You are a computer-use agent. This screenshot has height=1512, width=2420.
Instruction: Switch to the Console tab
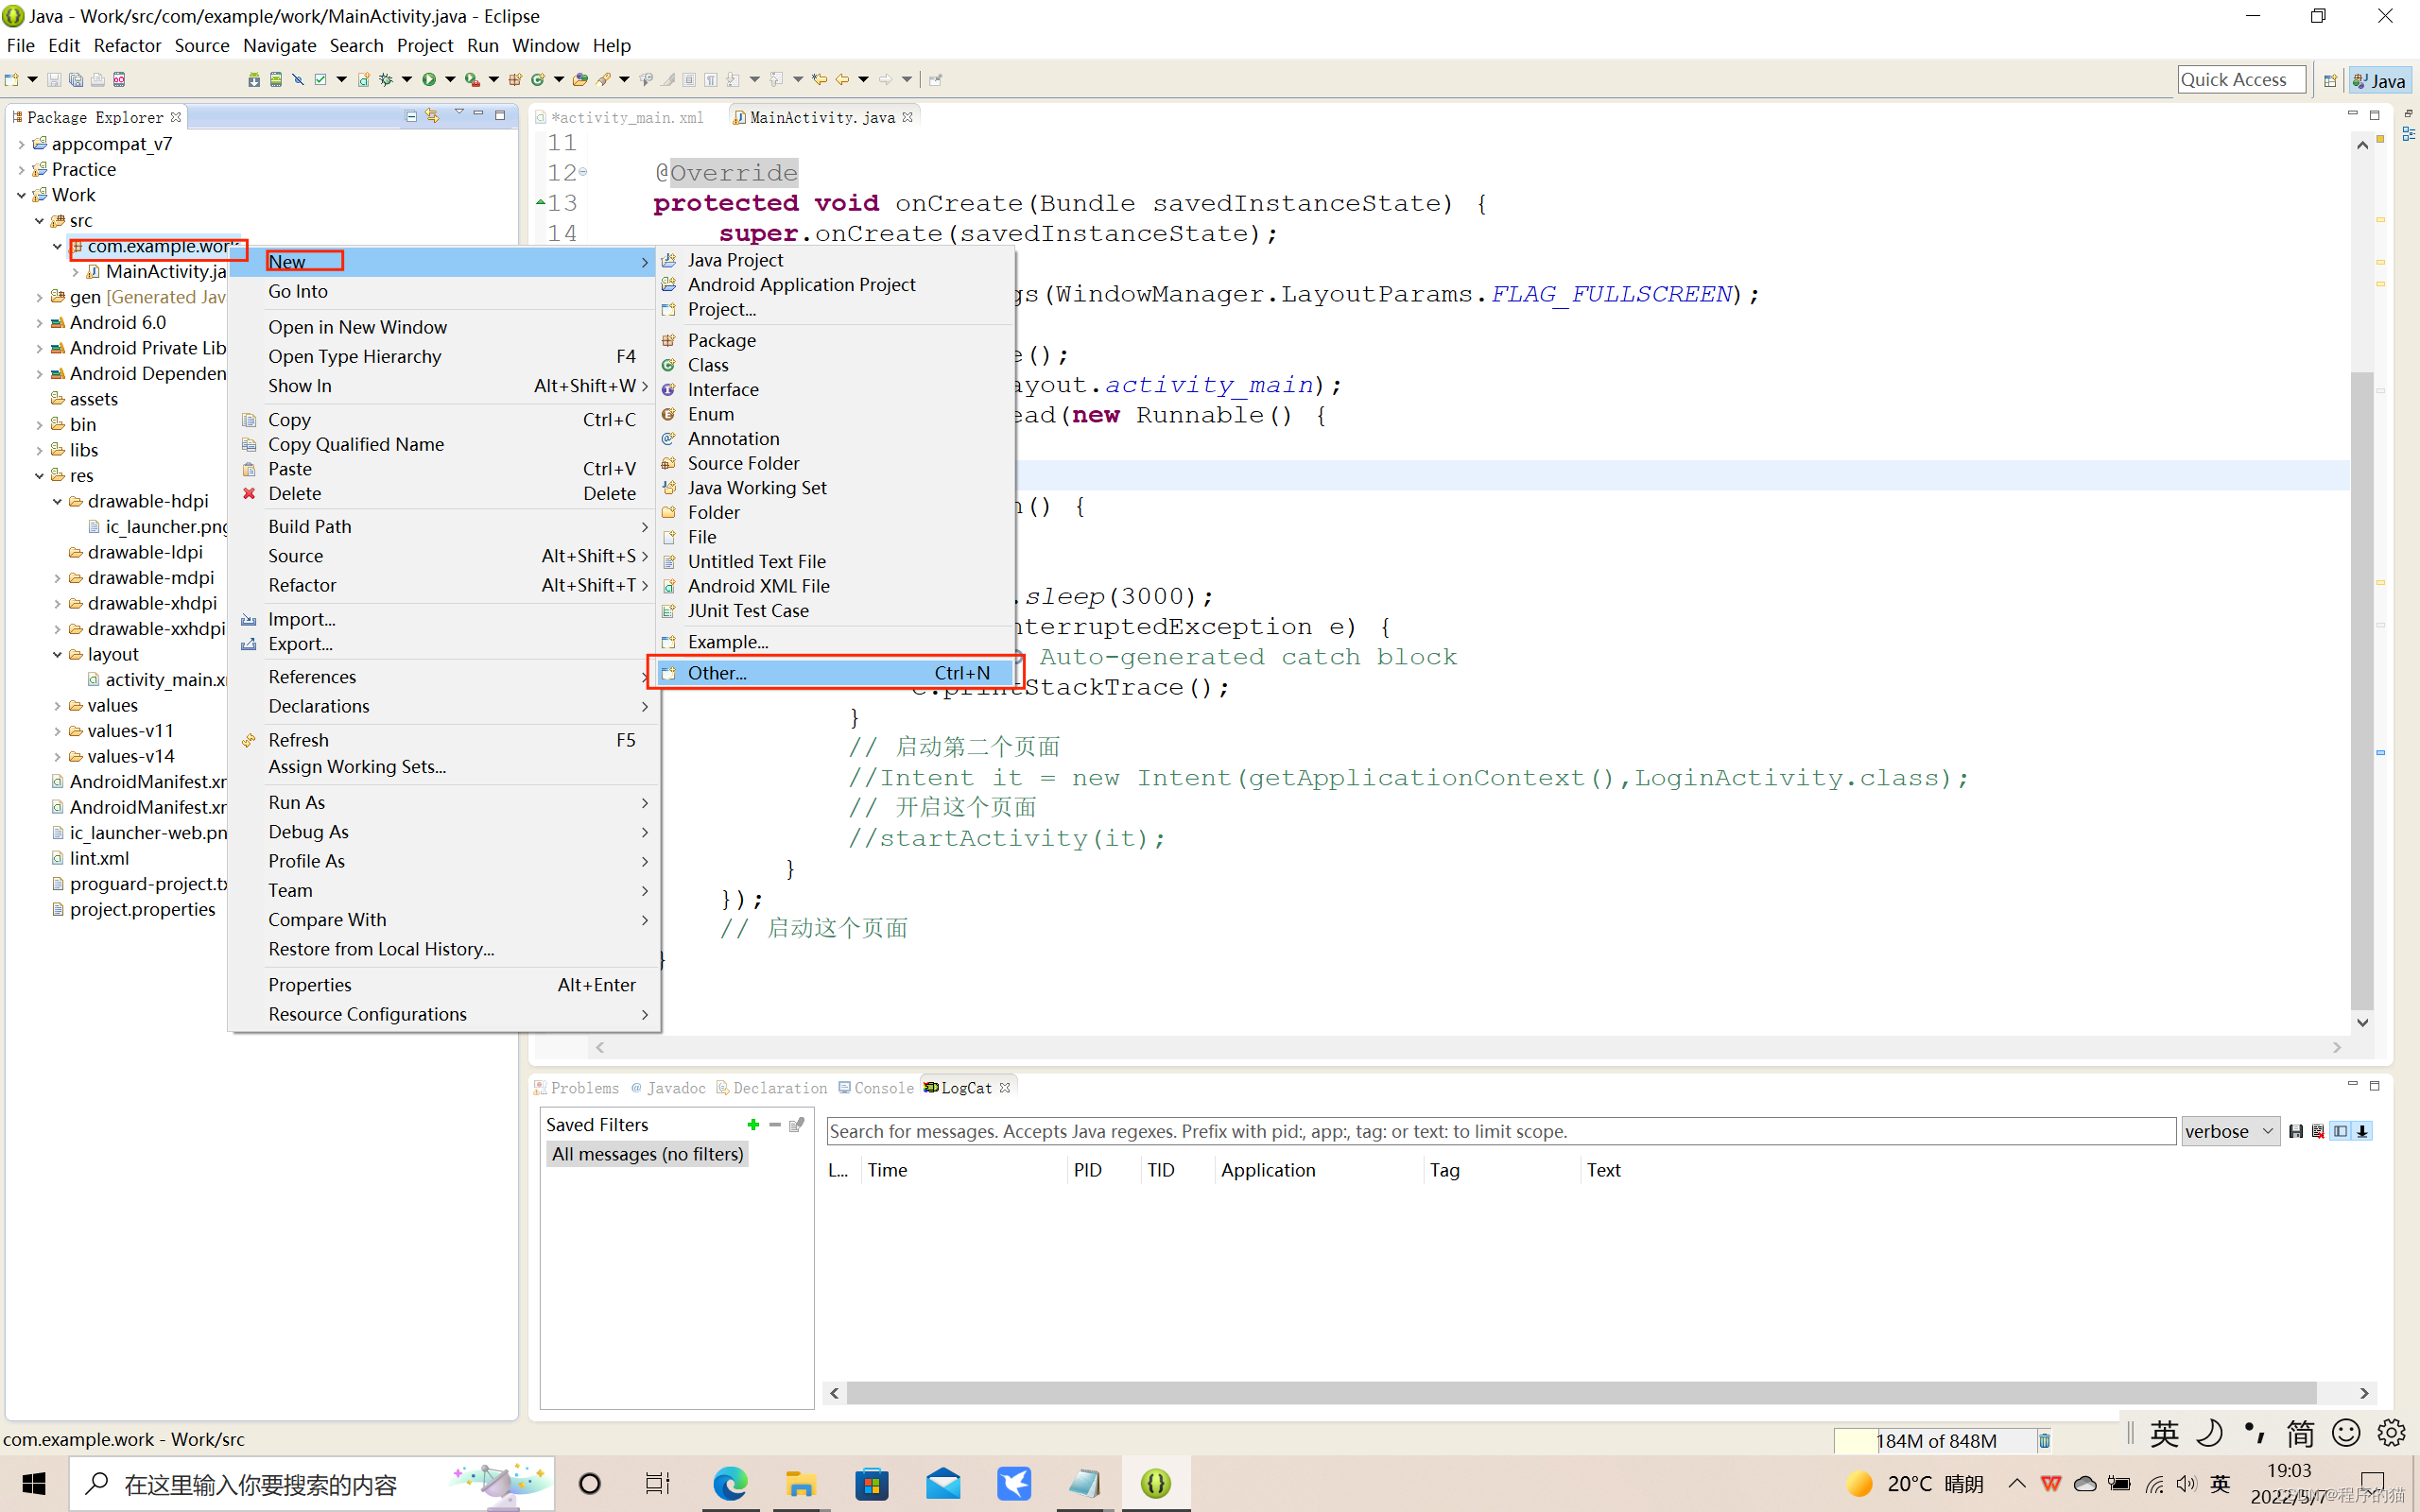pyautogui.click(x=882, y=1088)
